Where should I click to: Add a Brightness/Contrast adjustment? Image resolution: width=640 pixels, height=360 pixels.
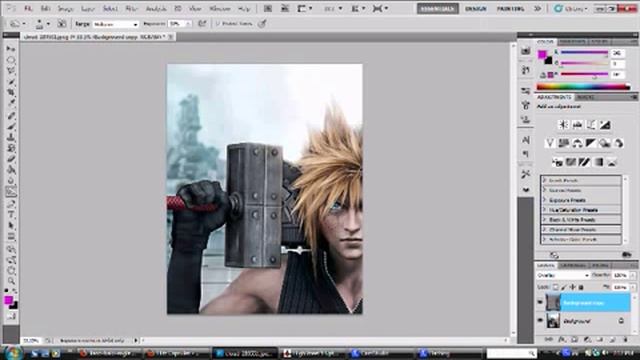(x=563, y=125)
